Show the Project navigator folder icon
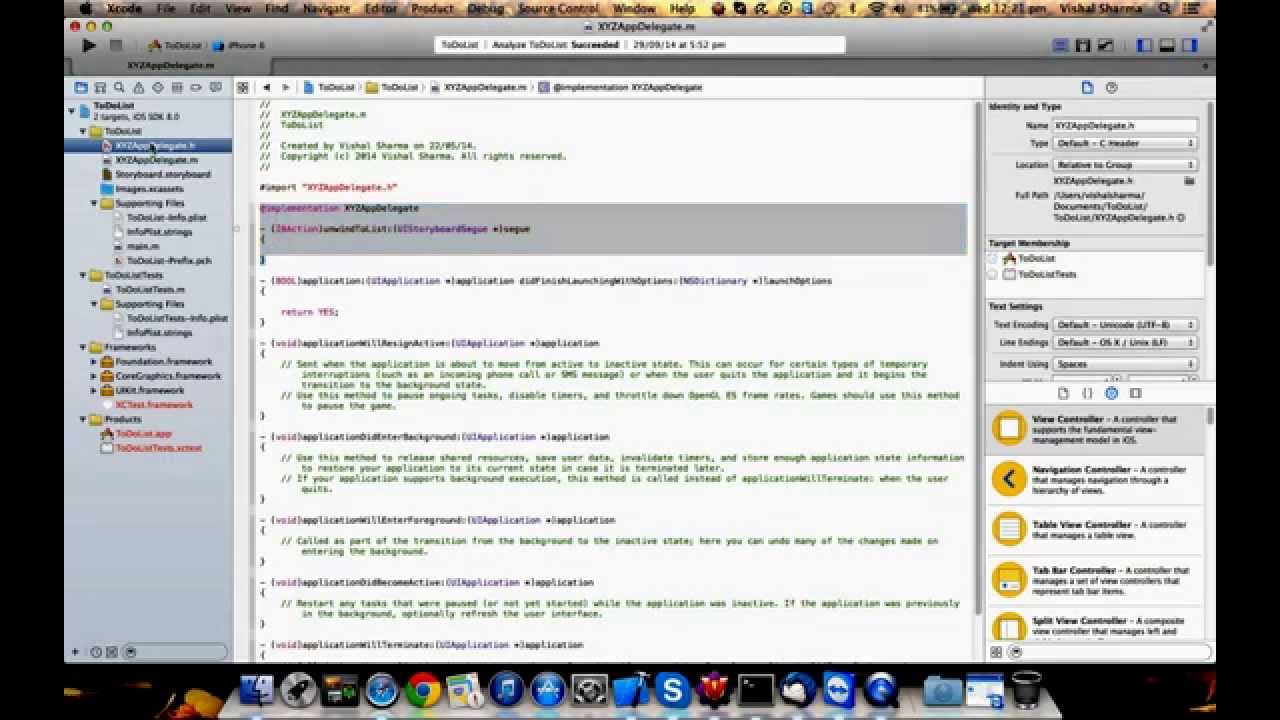 point(81,88)
